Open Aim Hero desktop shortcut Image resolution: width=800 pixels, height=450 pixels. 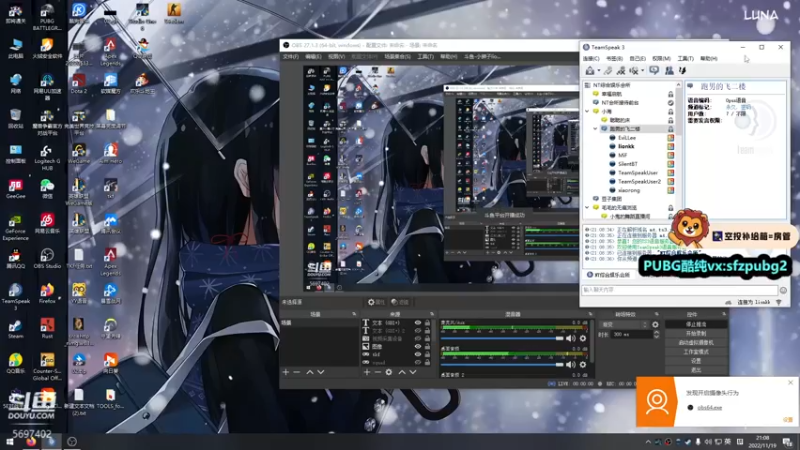tap(110, 154)
